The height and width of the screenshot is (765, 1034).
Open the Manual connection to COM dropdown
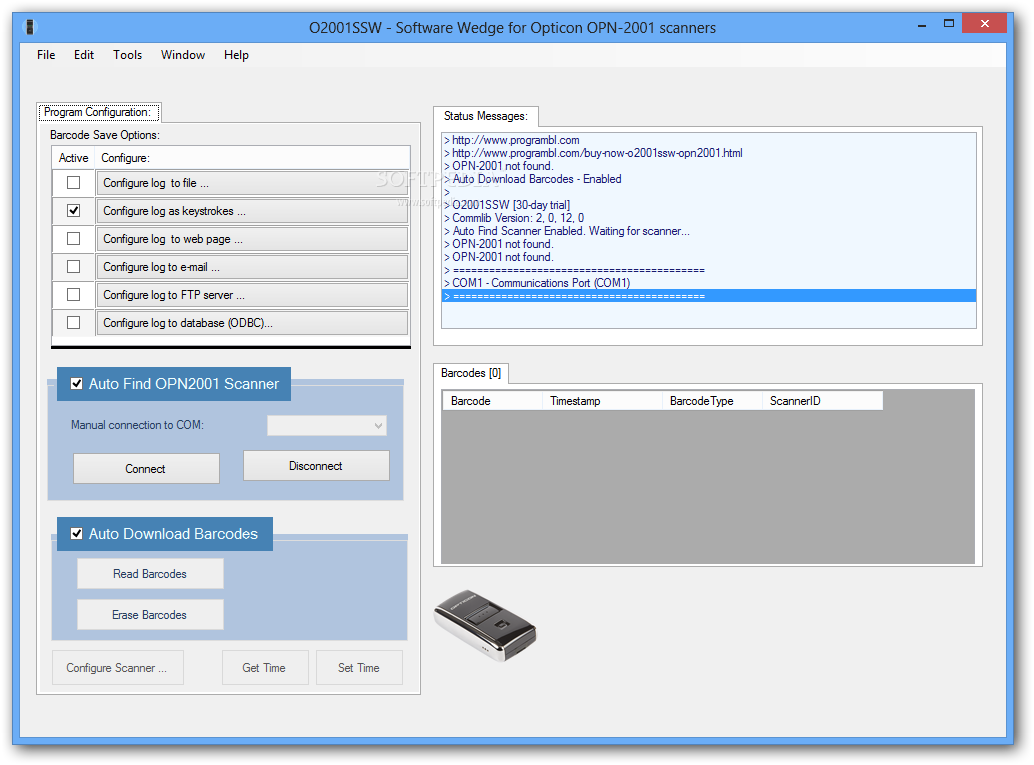(326, 425)
